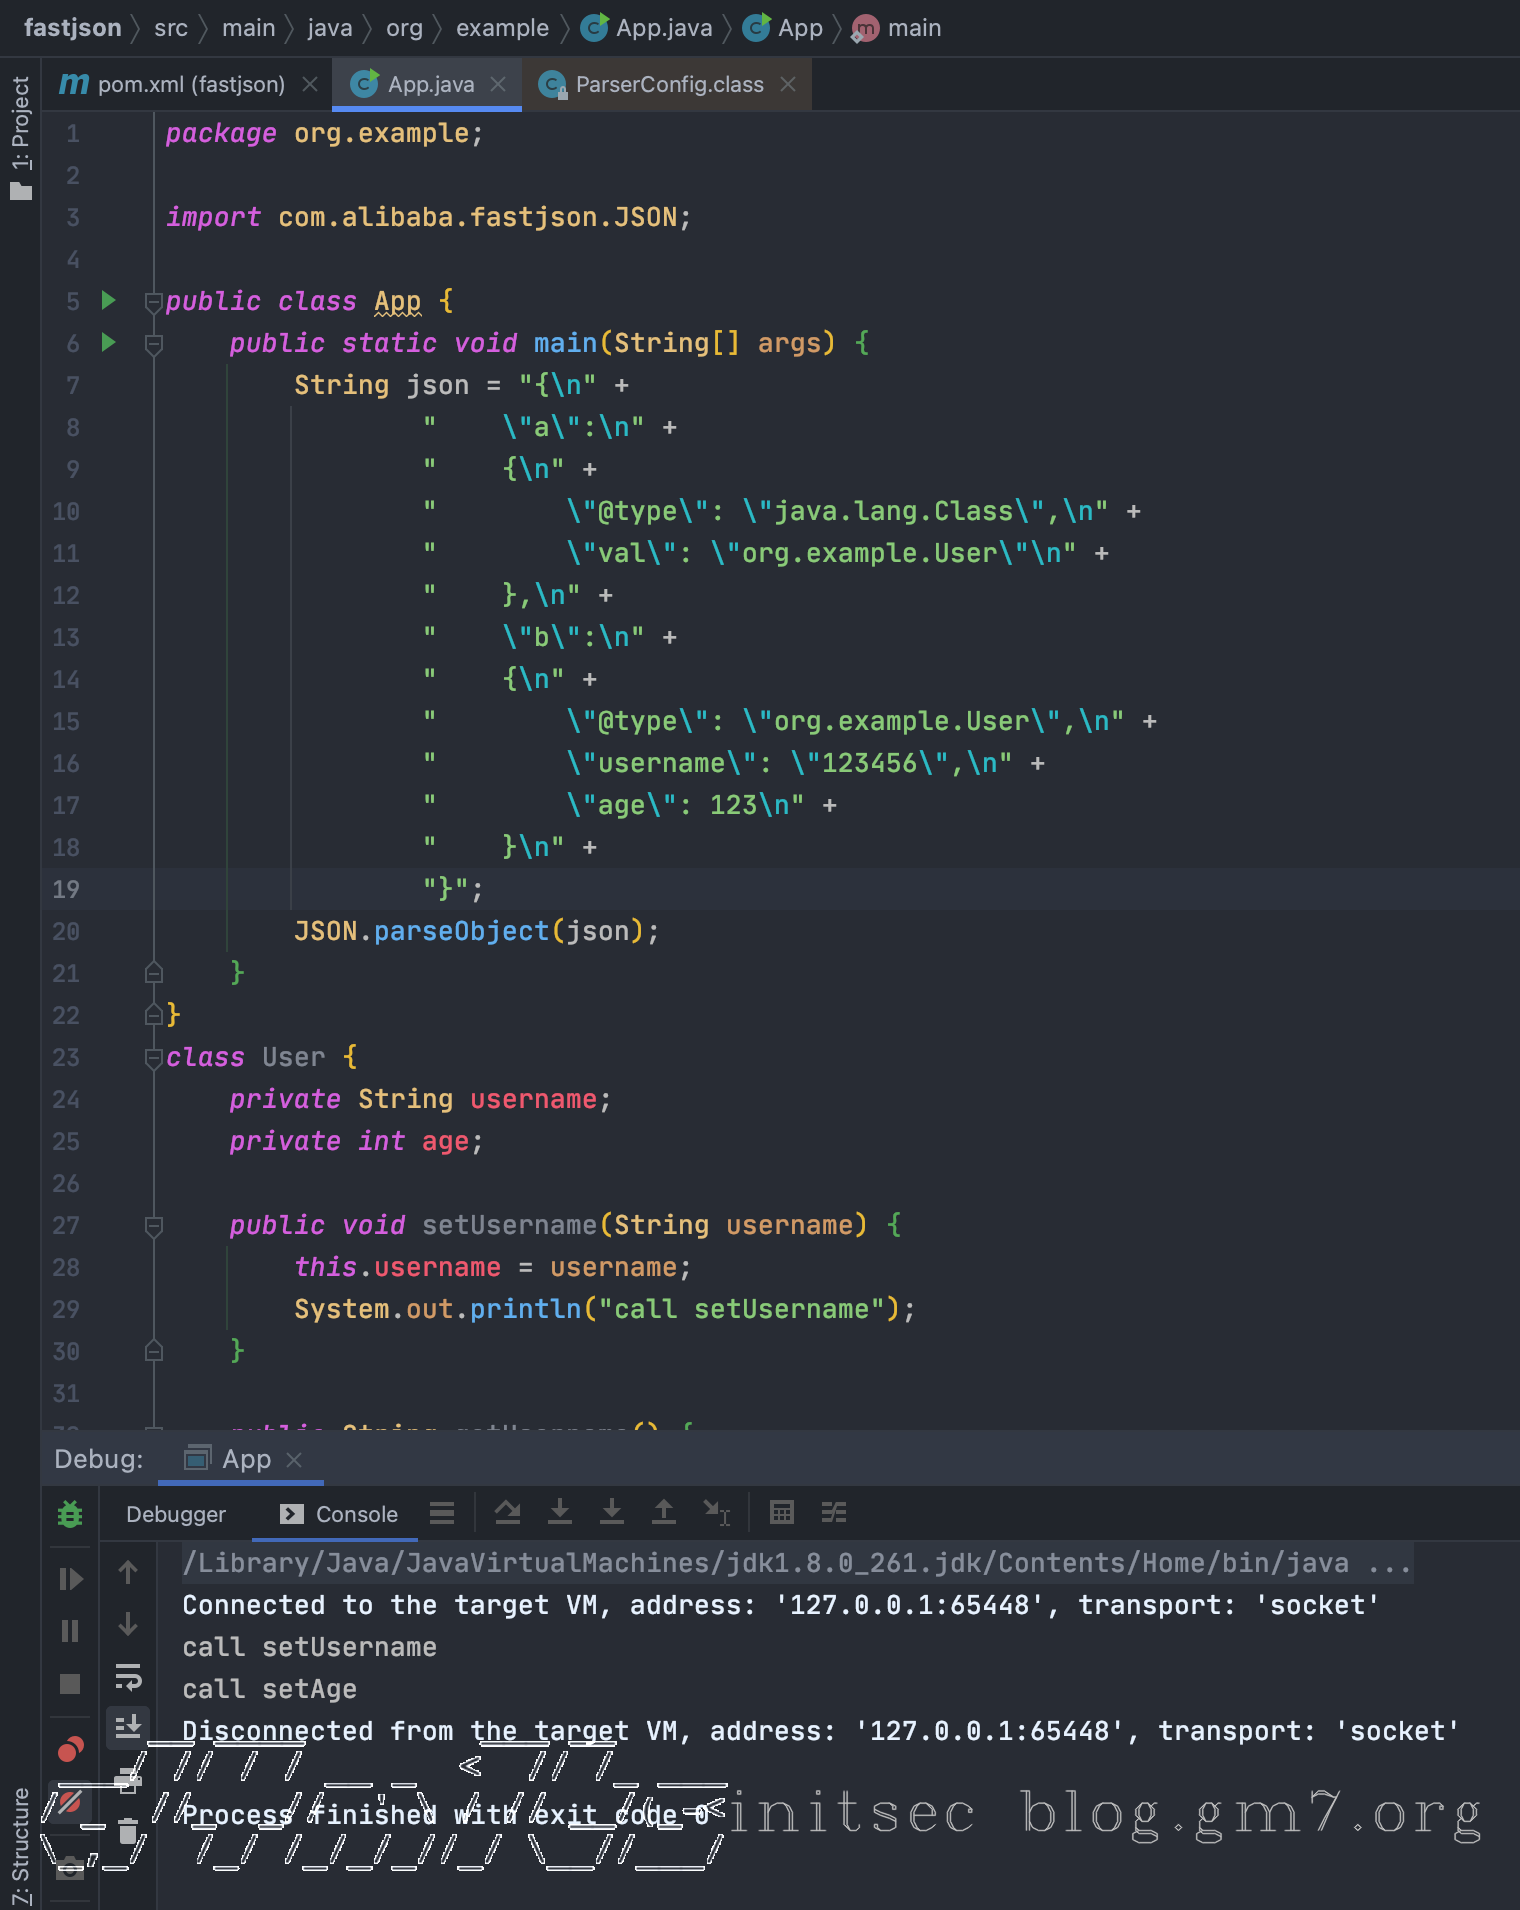Collapse the User class fold marker

(x=153, y=1058)
